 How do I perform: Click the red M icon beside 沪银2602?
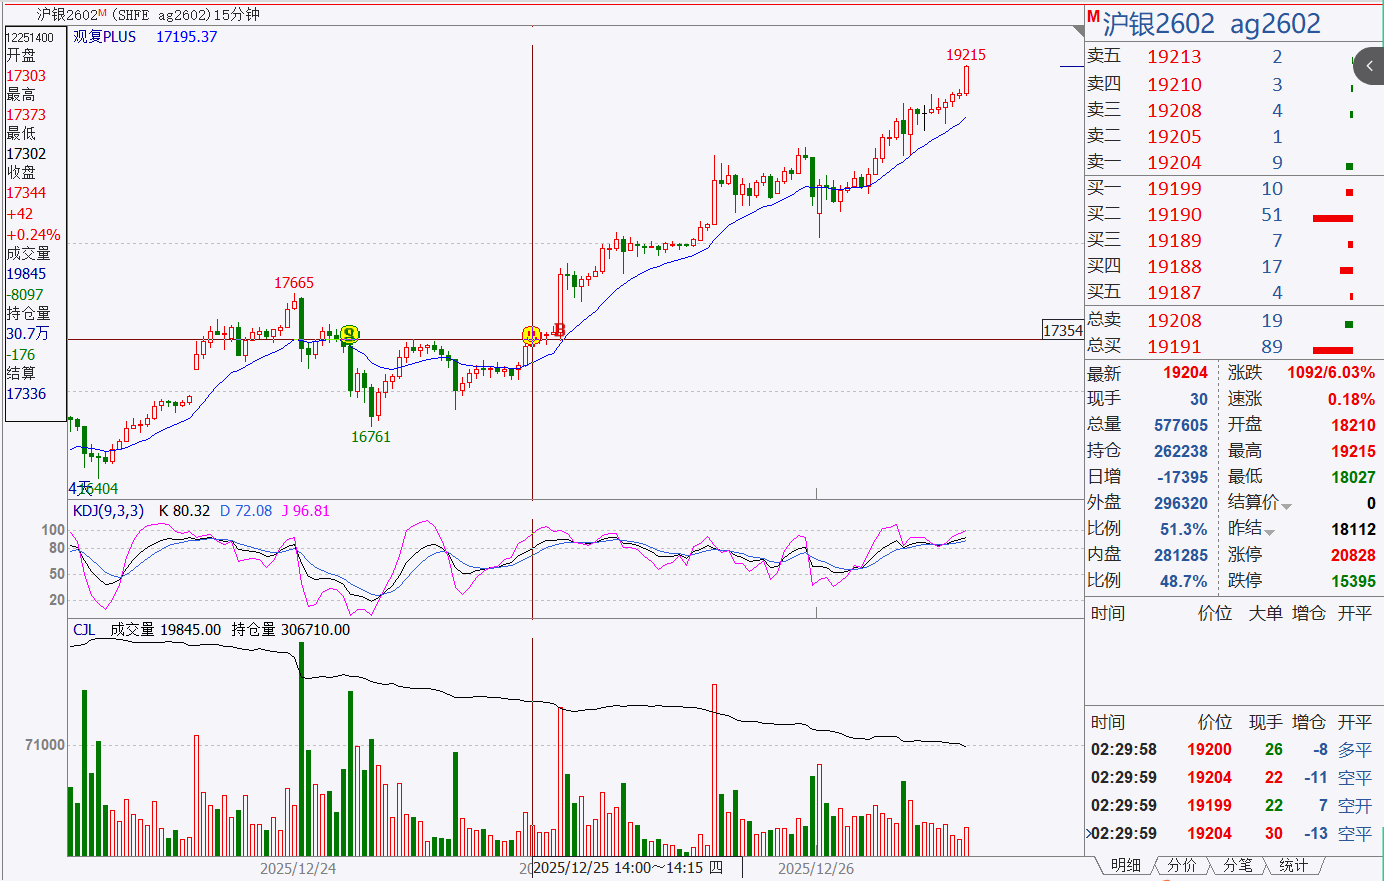[1093, 17]
